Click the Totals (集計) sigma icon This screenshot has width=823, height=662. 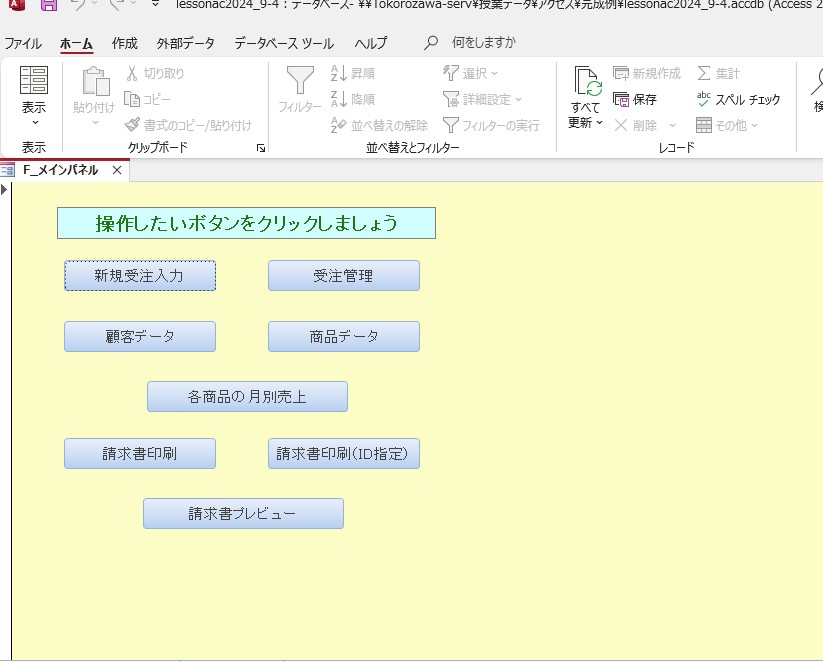(x=704, y=74)
